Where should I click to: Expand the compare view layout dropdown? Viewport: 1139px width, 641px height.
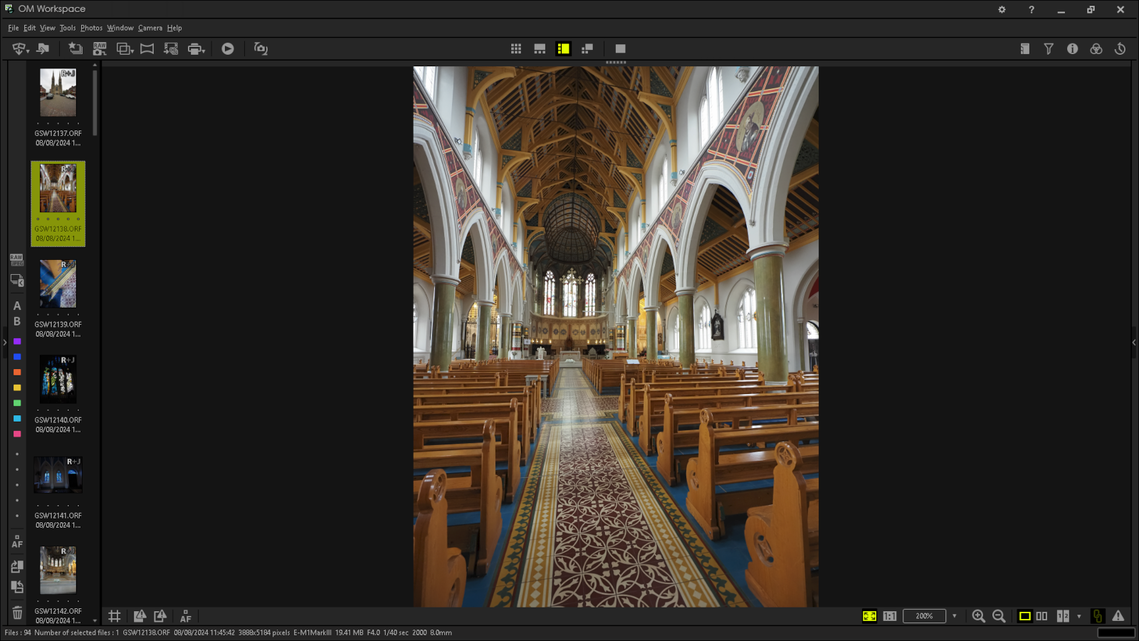[x=1079, y=616]
